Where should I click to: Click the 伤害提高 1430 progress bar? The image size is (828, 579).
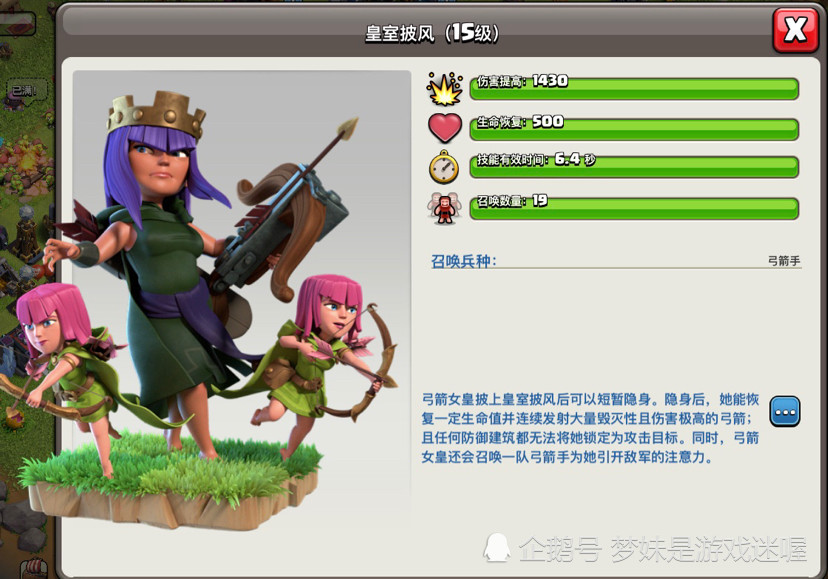point(634,88)
